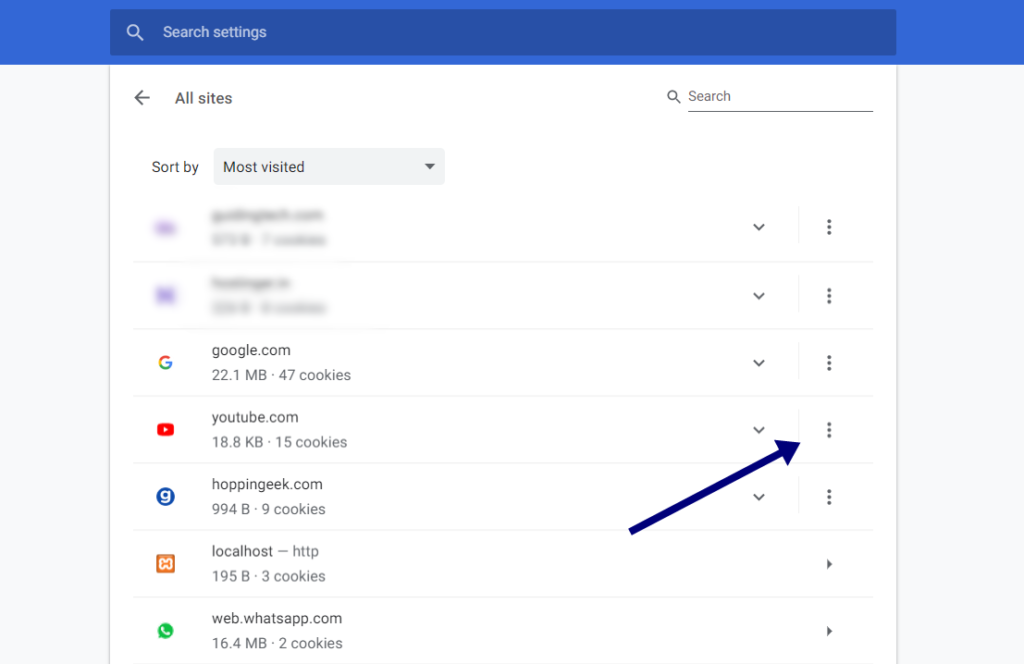This screenshot has height=664, width=1024.
Task: Collapse chevron on the web.whatsapp.com row
Action: pos(829,631)
